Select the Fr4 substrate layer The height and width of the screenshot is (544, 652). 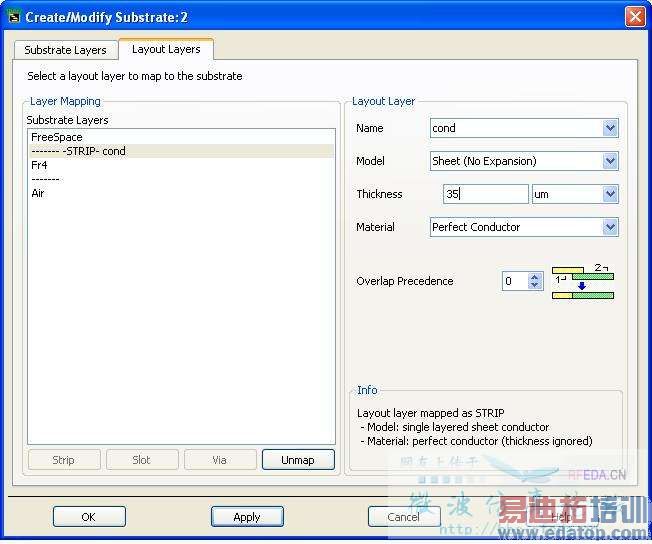(x=181, y=165)
